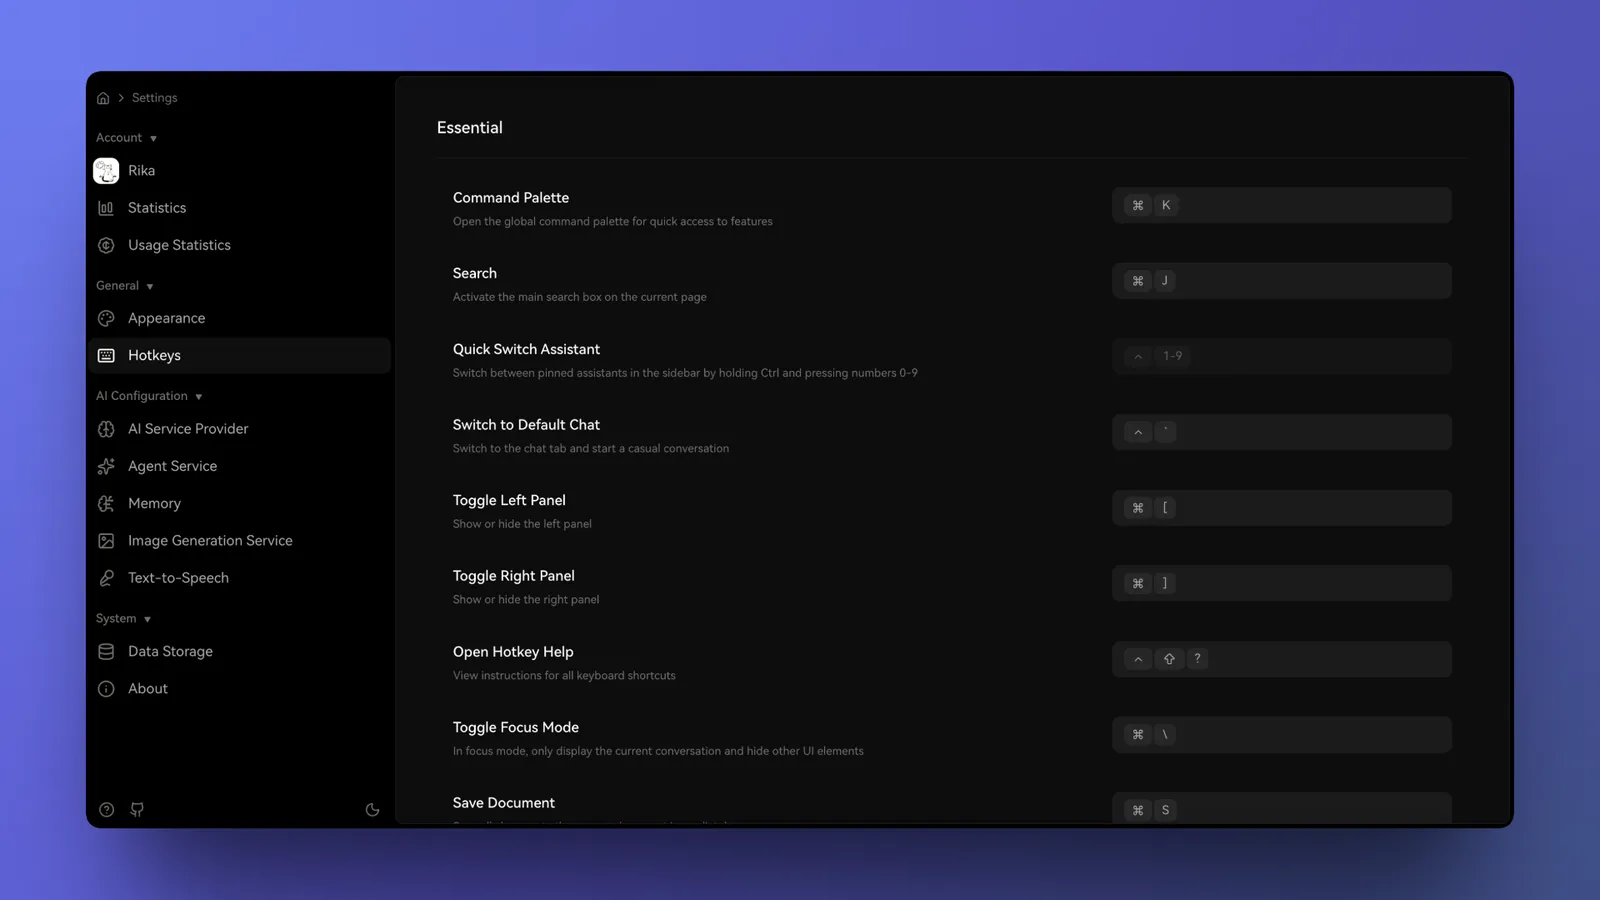Collapse the AI Configuration section

click(198, 397)
